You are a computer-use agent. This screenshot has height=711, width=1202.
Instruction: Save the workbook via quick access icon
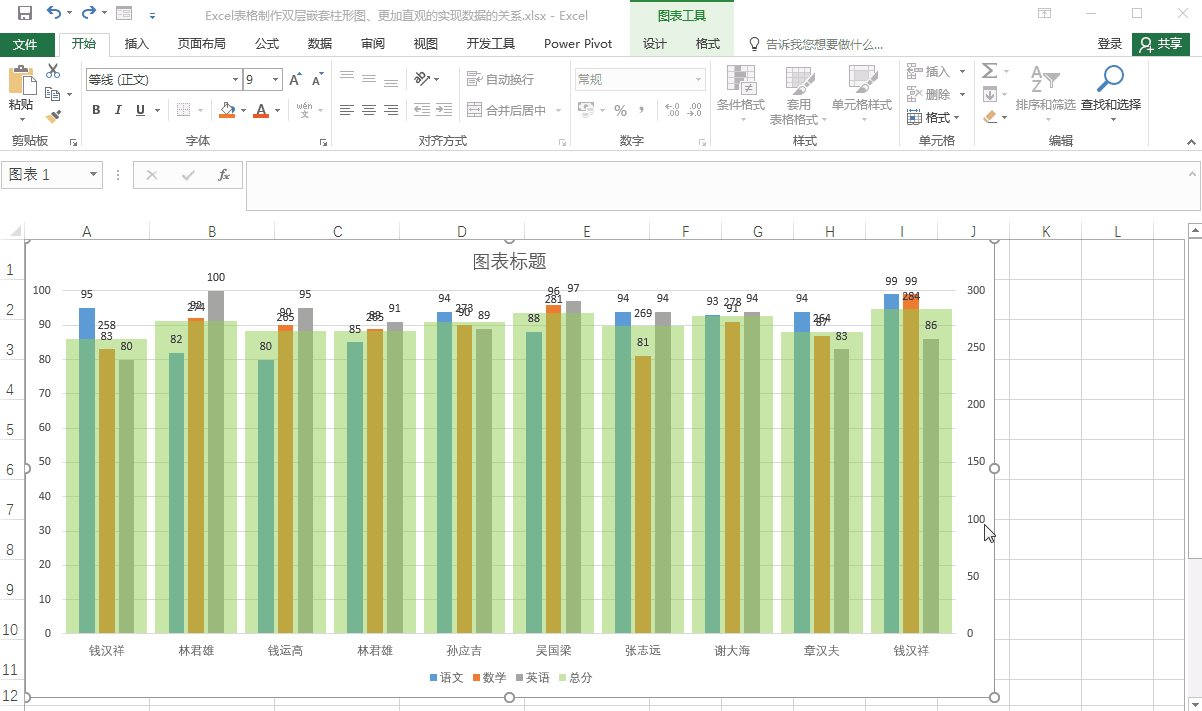pos(24,14)
